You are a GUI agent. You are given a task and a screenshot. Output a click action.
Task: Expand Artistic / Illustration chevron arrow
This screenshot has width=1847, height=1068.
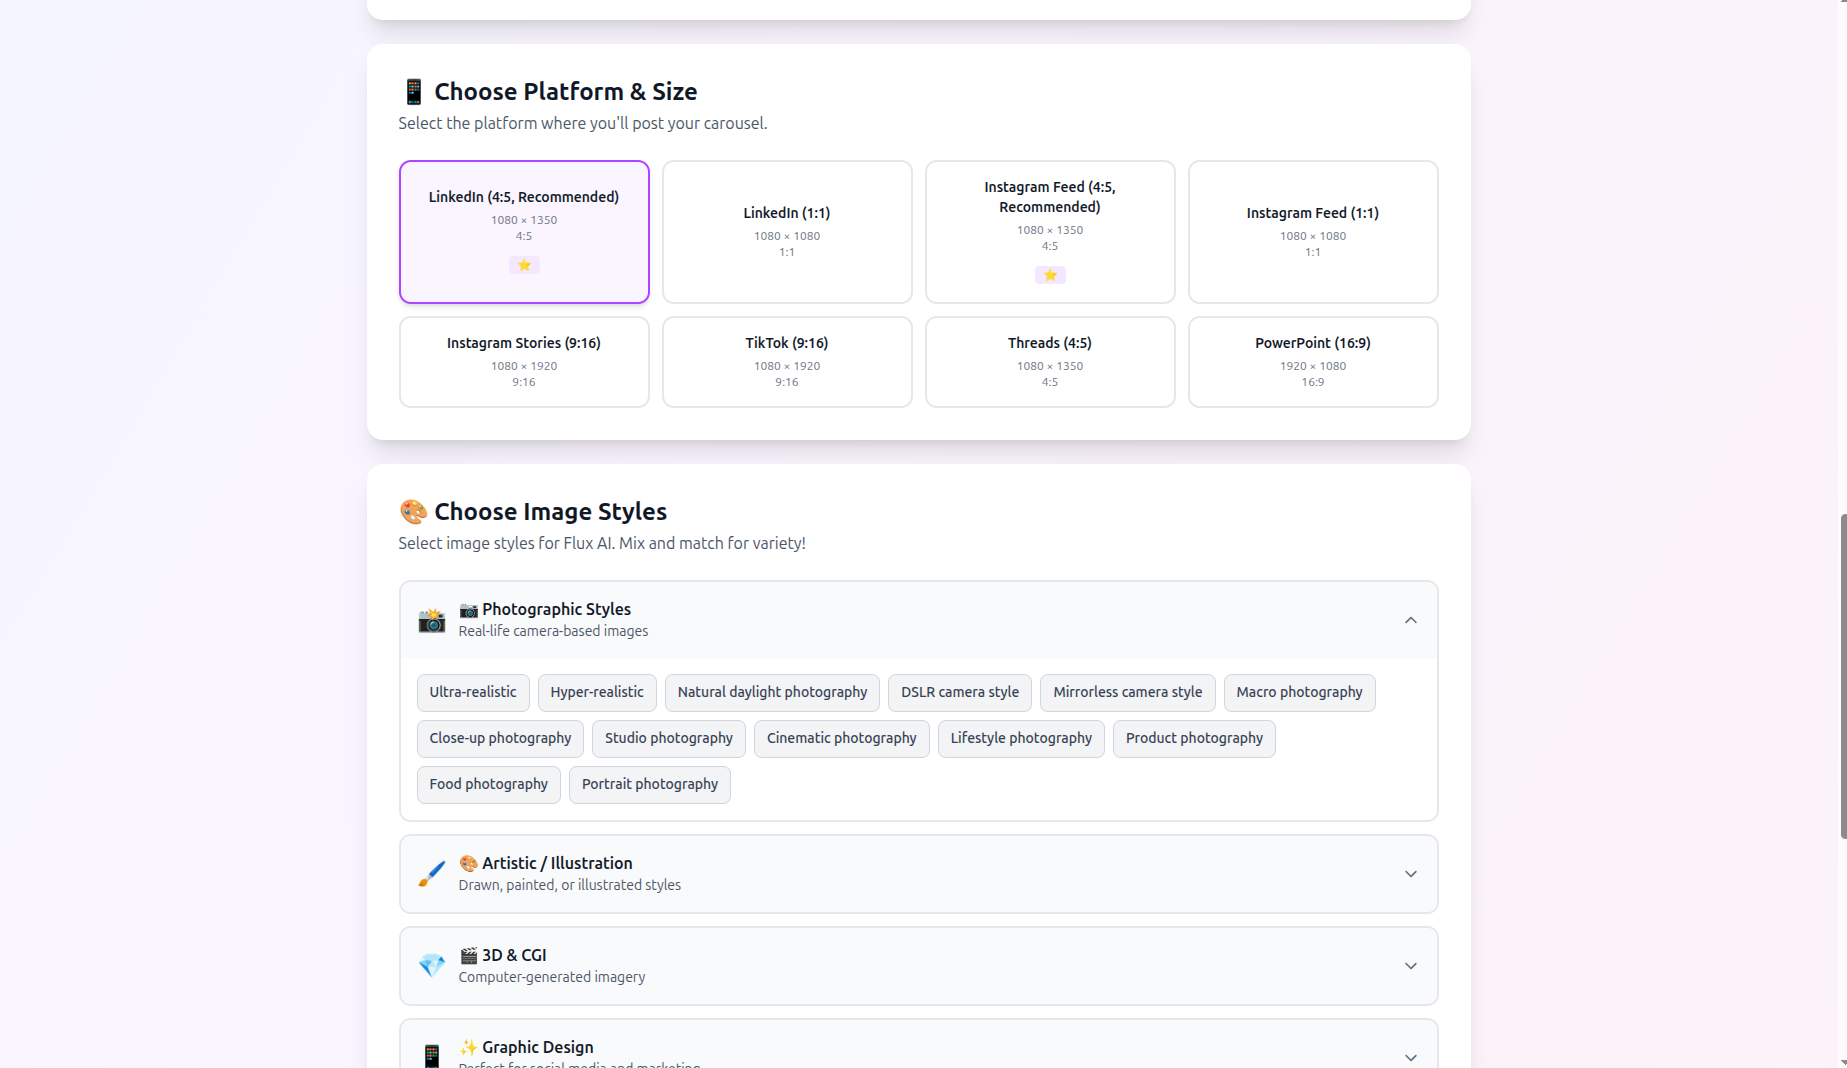[1410, 874]
